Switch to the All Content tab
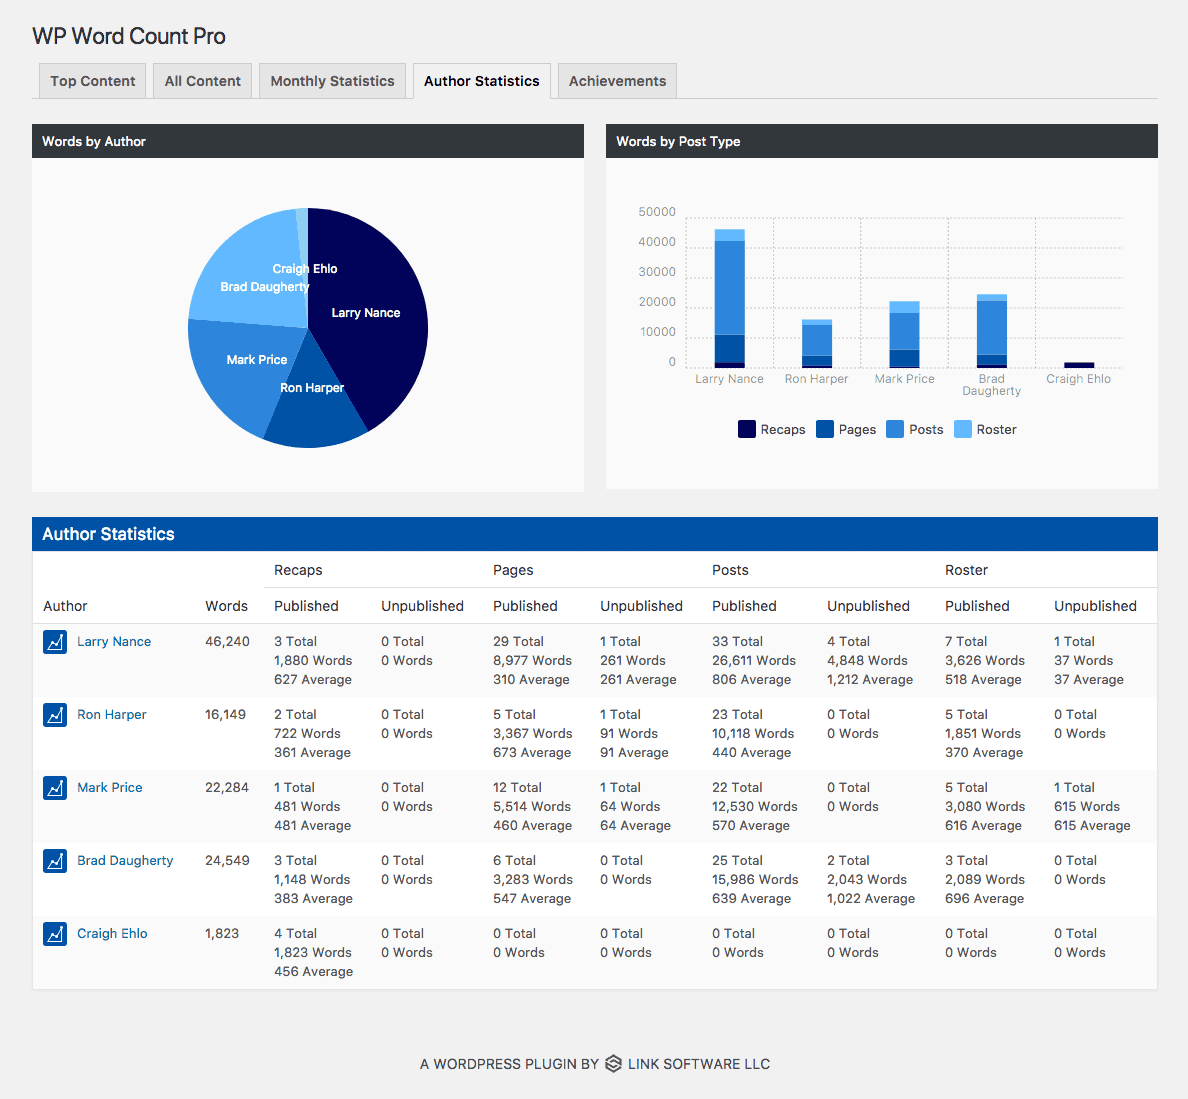1188x1099 pixels. click(202, 81)
